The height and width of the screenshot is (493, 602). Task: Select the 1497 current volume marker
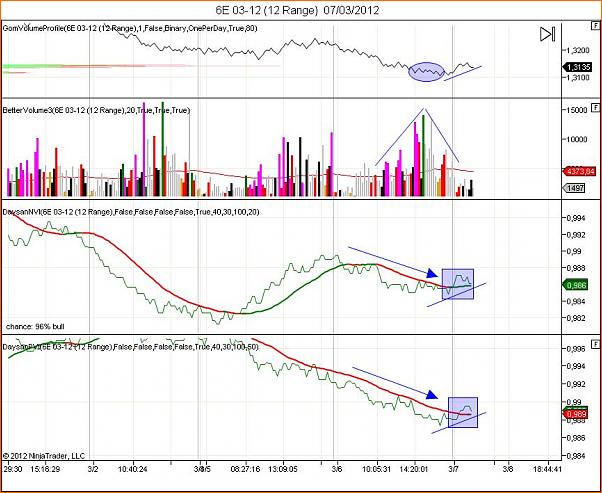[x=576, y=188]
